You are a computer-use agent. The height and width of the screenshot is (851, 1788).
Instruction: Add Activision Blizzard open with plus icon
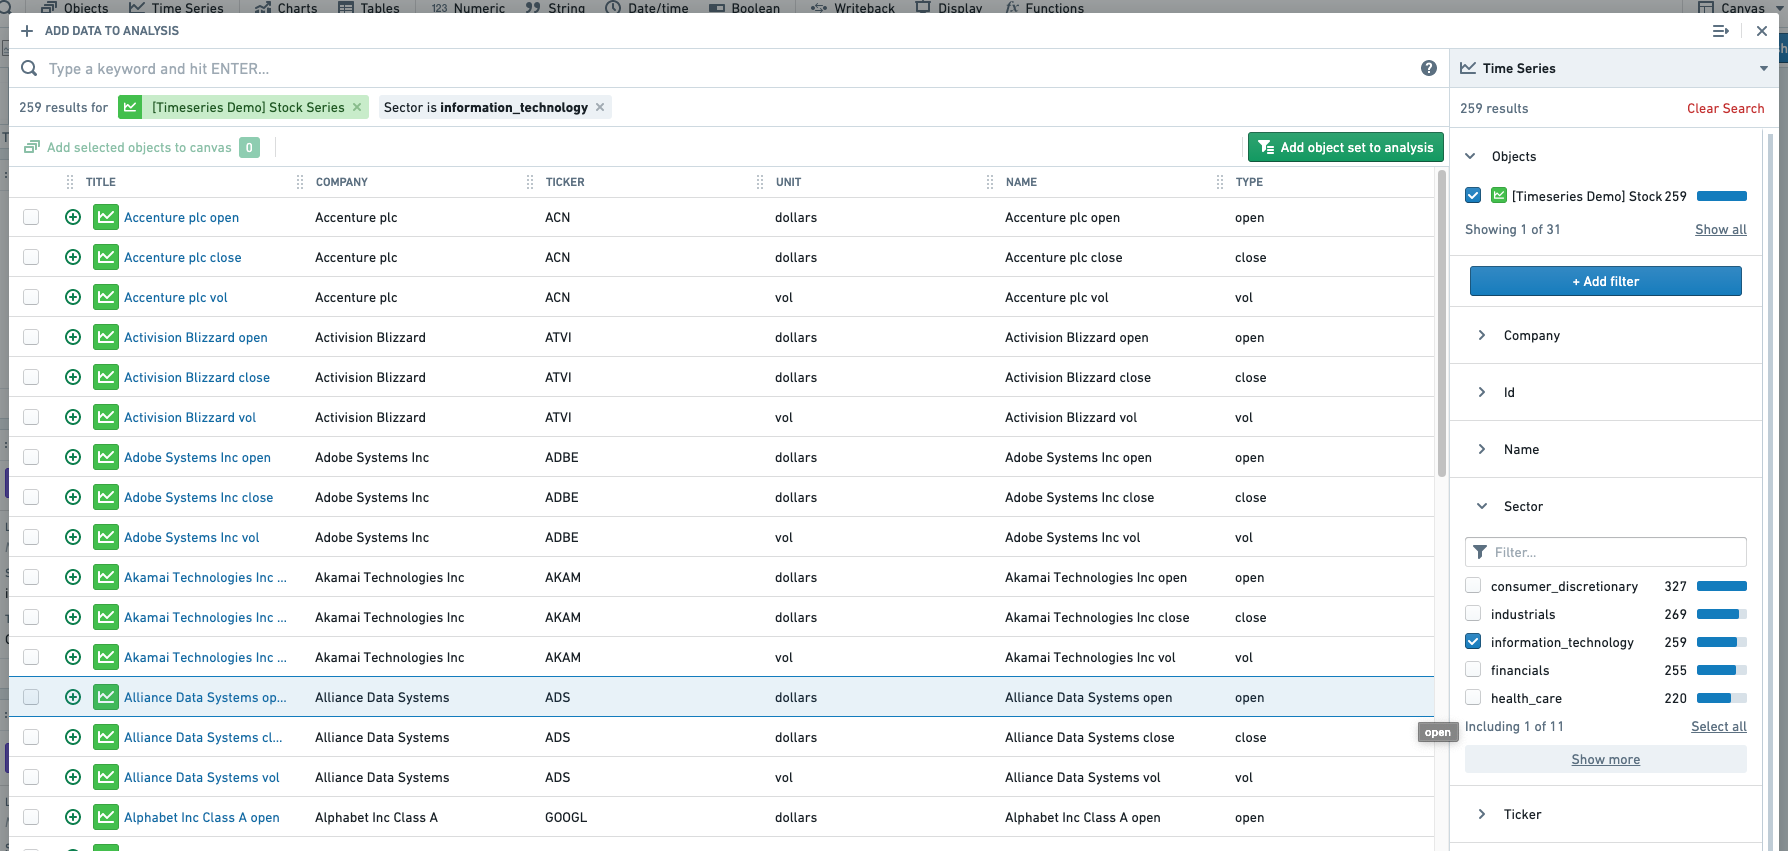(x=73, y=337)
